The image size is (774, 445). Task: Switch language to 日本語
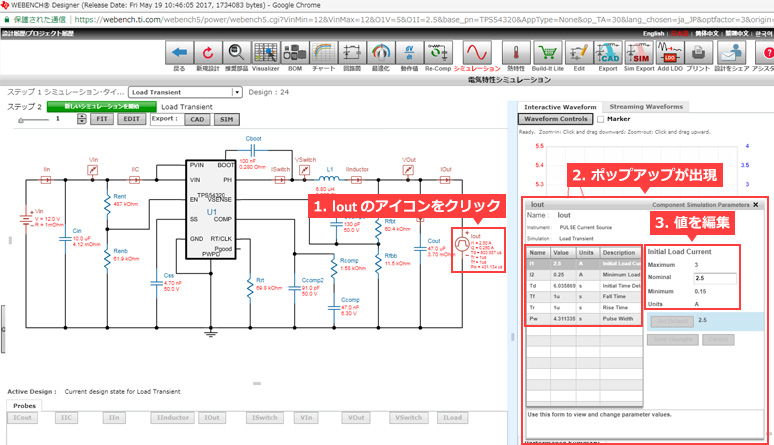coord(680,34)
